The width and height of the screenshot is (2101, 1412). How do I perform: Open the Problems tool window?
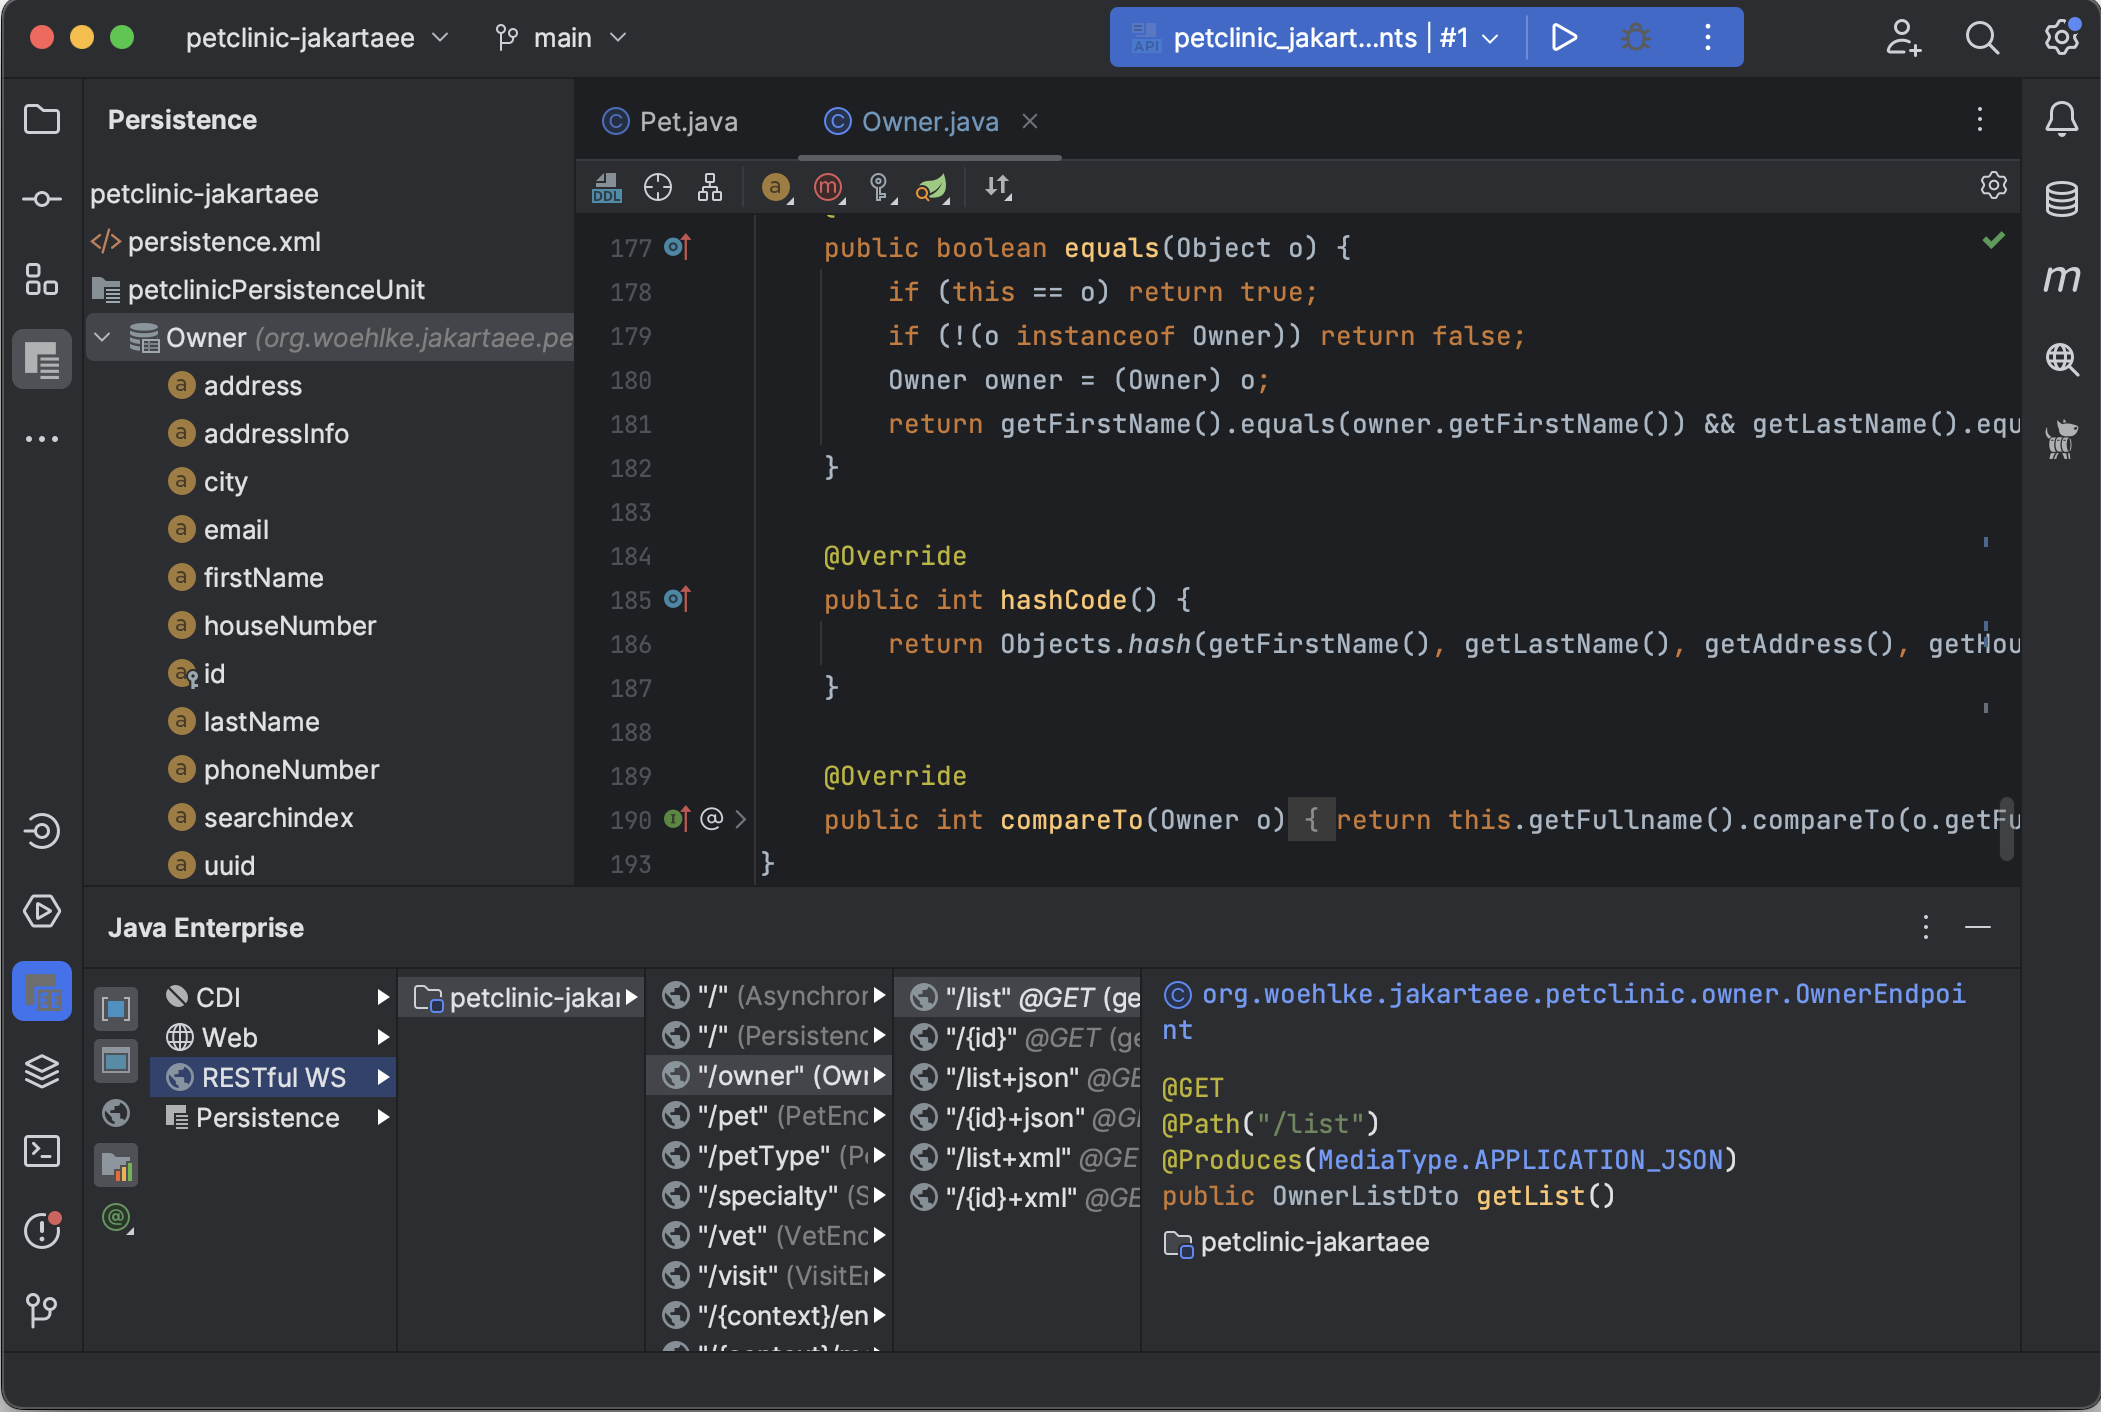click(42, 1231)
